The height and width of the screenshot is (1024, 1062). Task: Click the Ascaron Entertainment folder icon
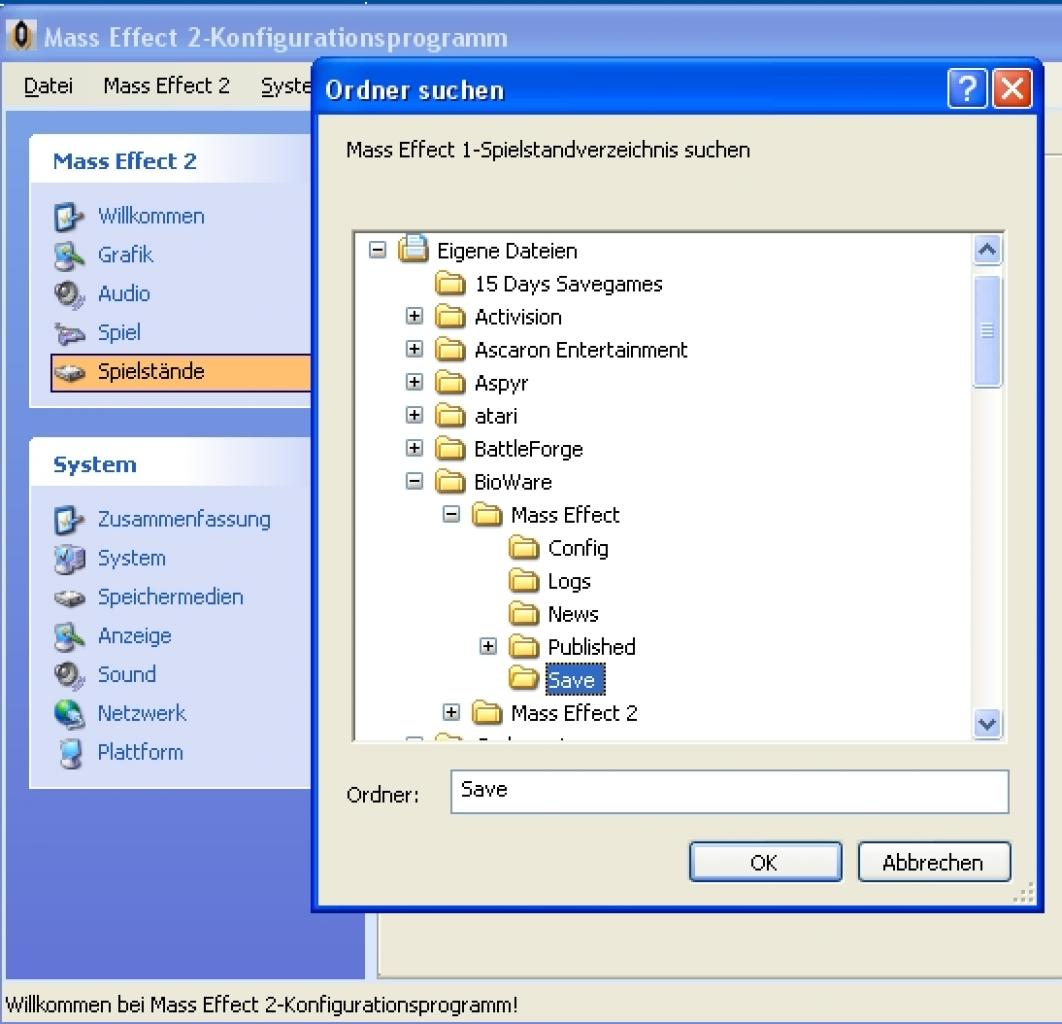tap(450, 349)
